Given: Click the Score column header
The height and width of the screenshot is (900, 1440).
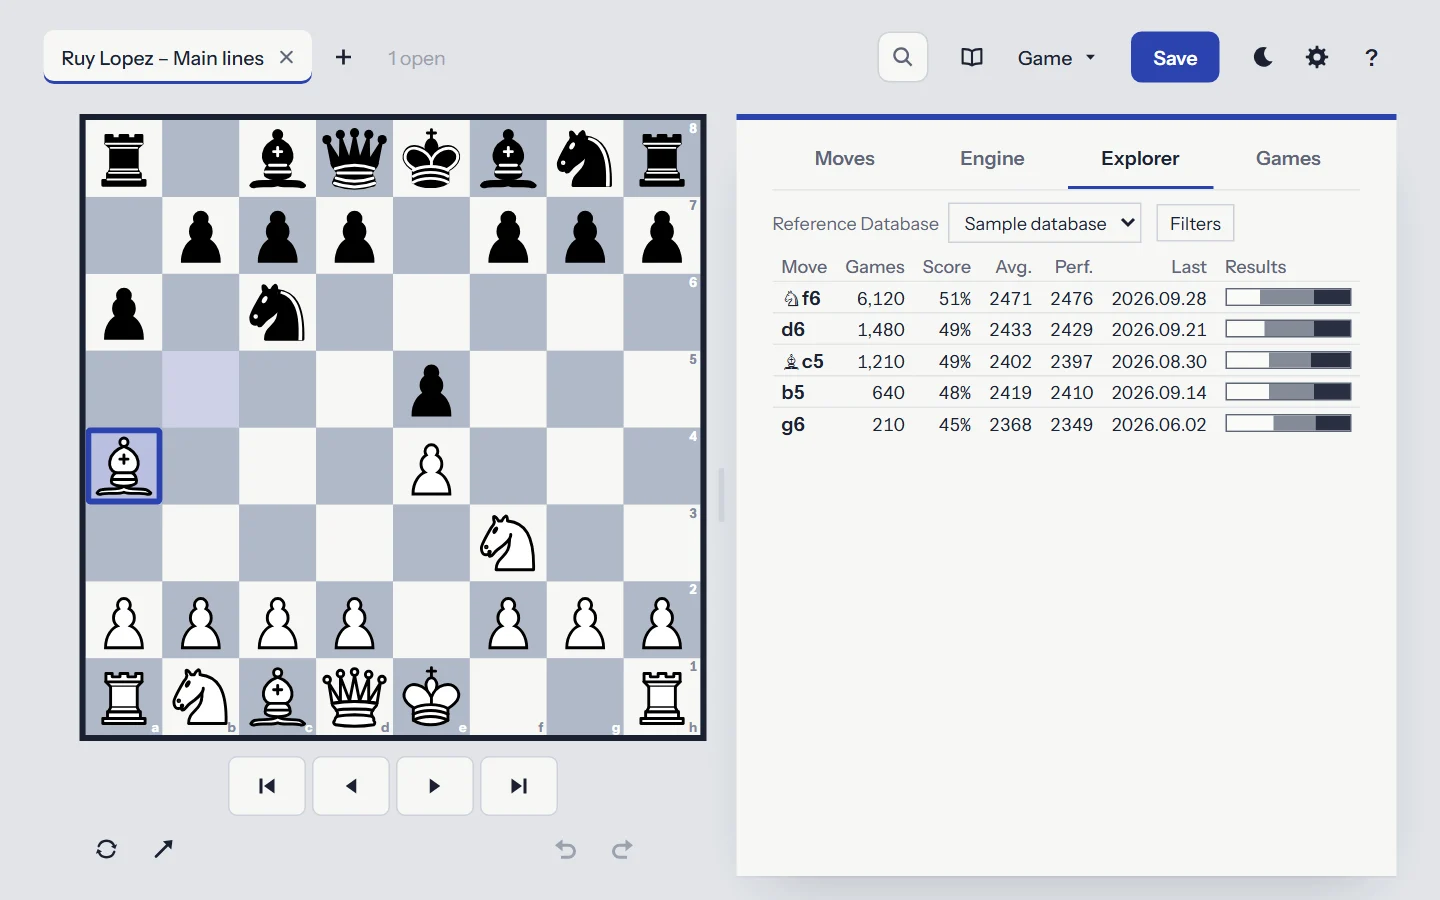Looking at the screenshot, I should (946, 267).
